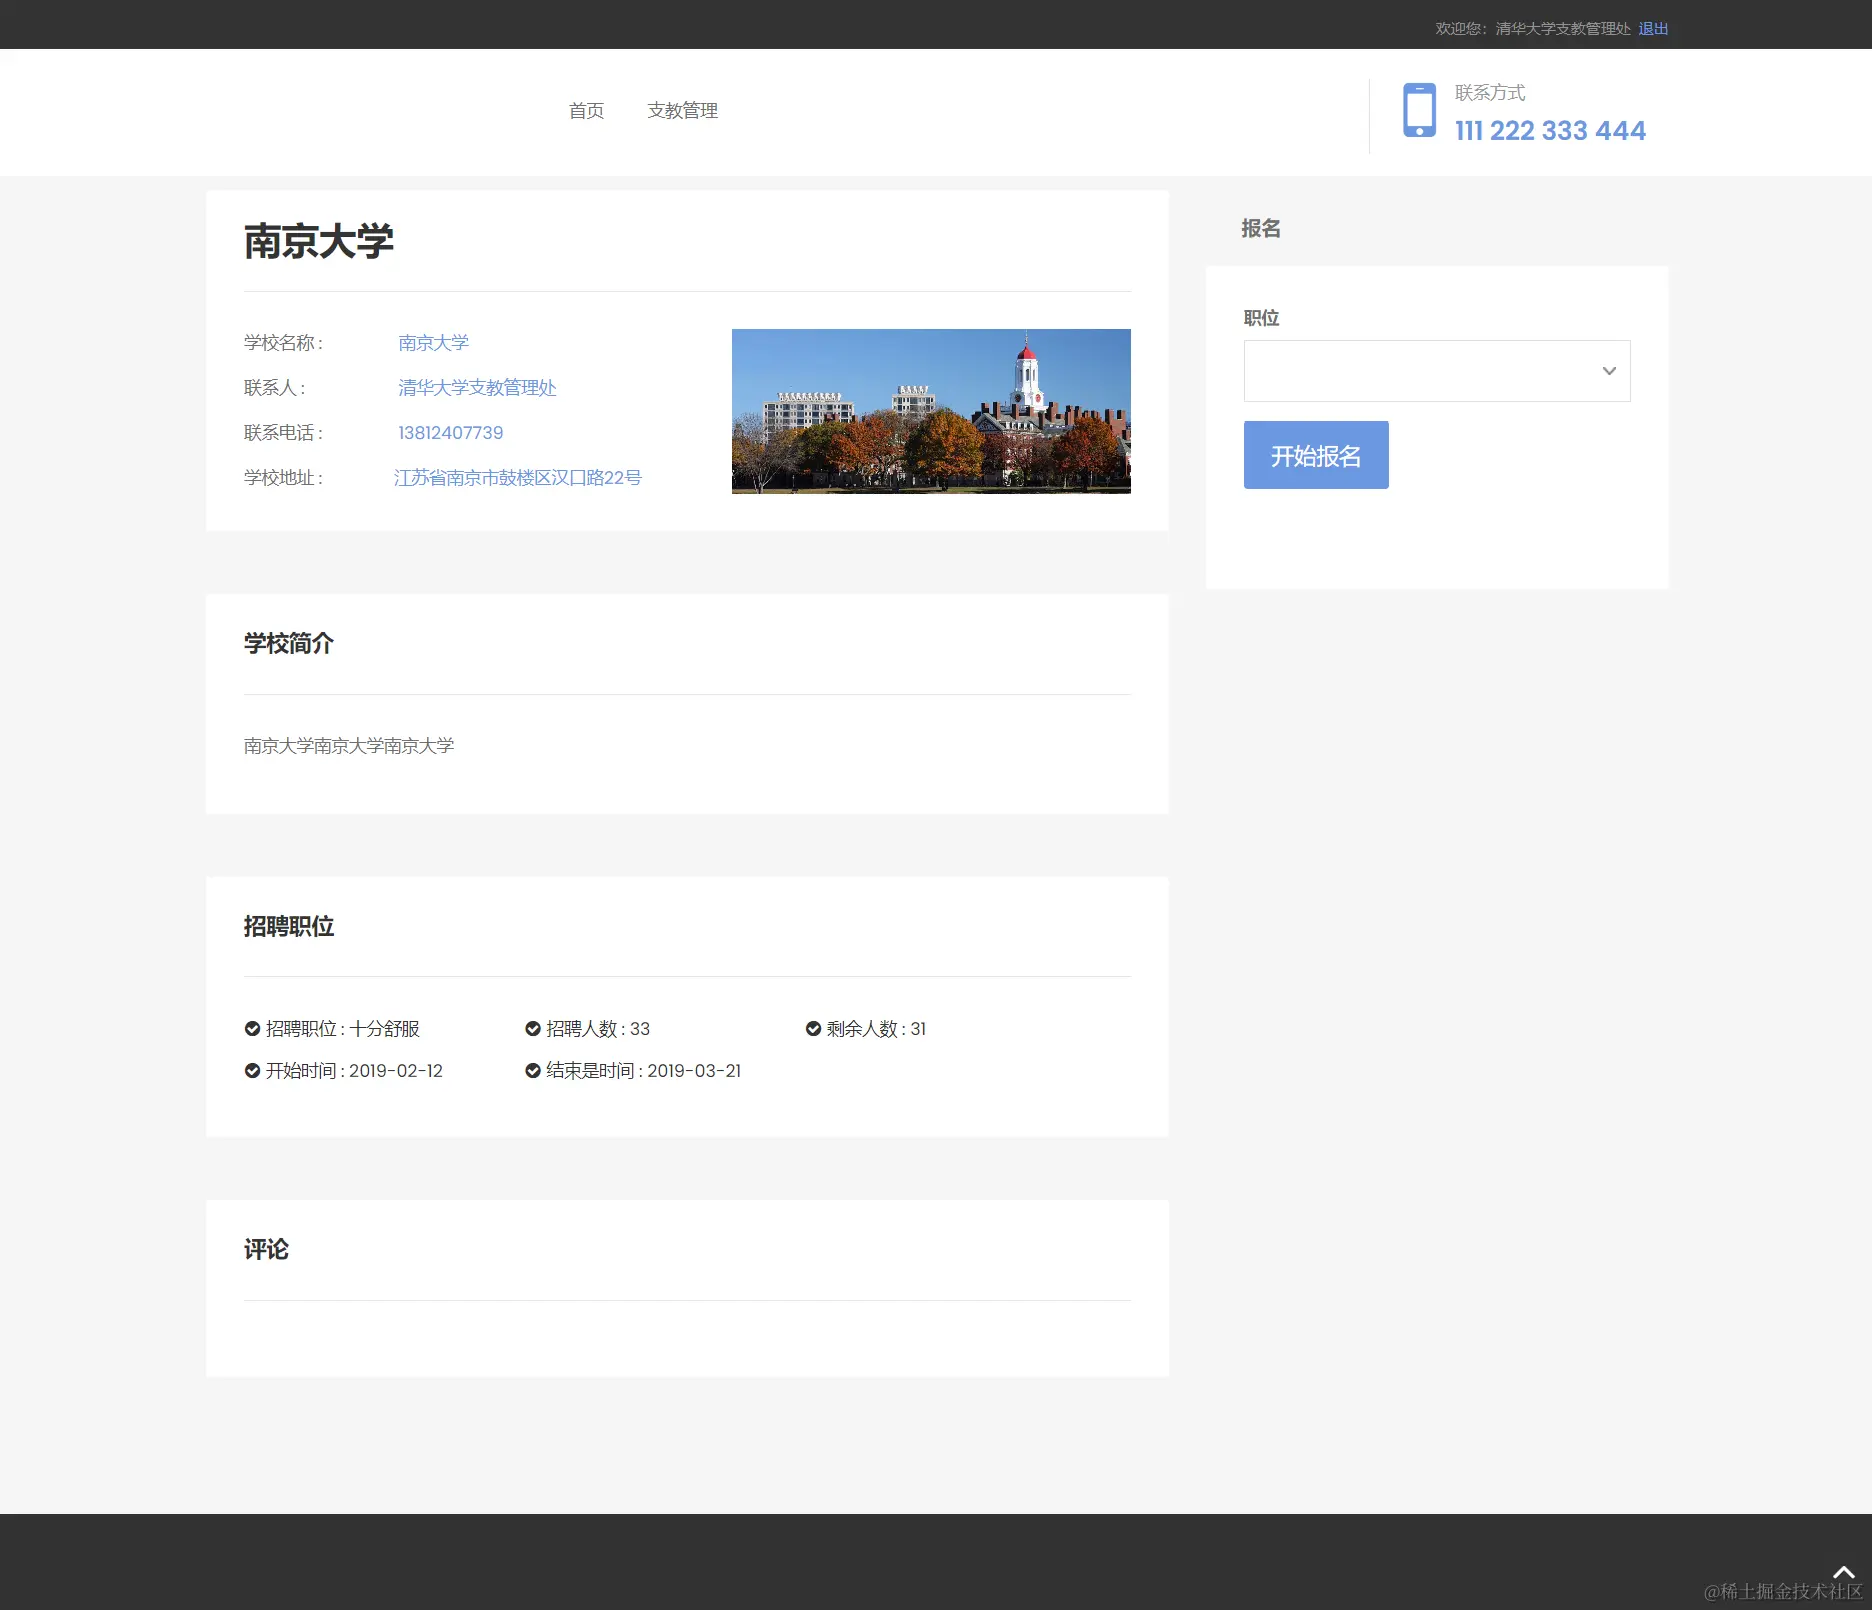Click checkmark icon beside 开始时间
The image size is (1872, 1610).
pos(252,1070)
